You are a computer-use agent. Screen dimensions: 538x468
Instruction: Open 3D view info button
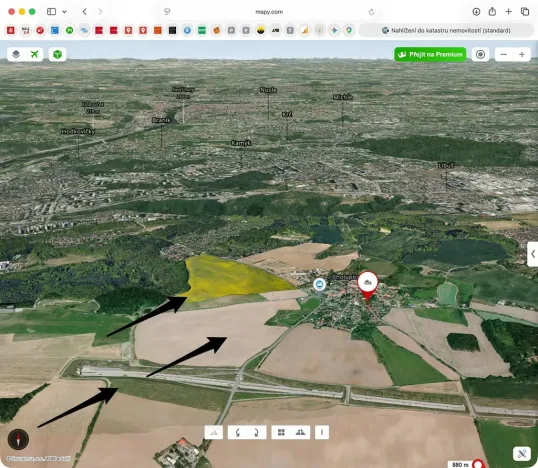pyautogui.click(x=322, y=432)
